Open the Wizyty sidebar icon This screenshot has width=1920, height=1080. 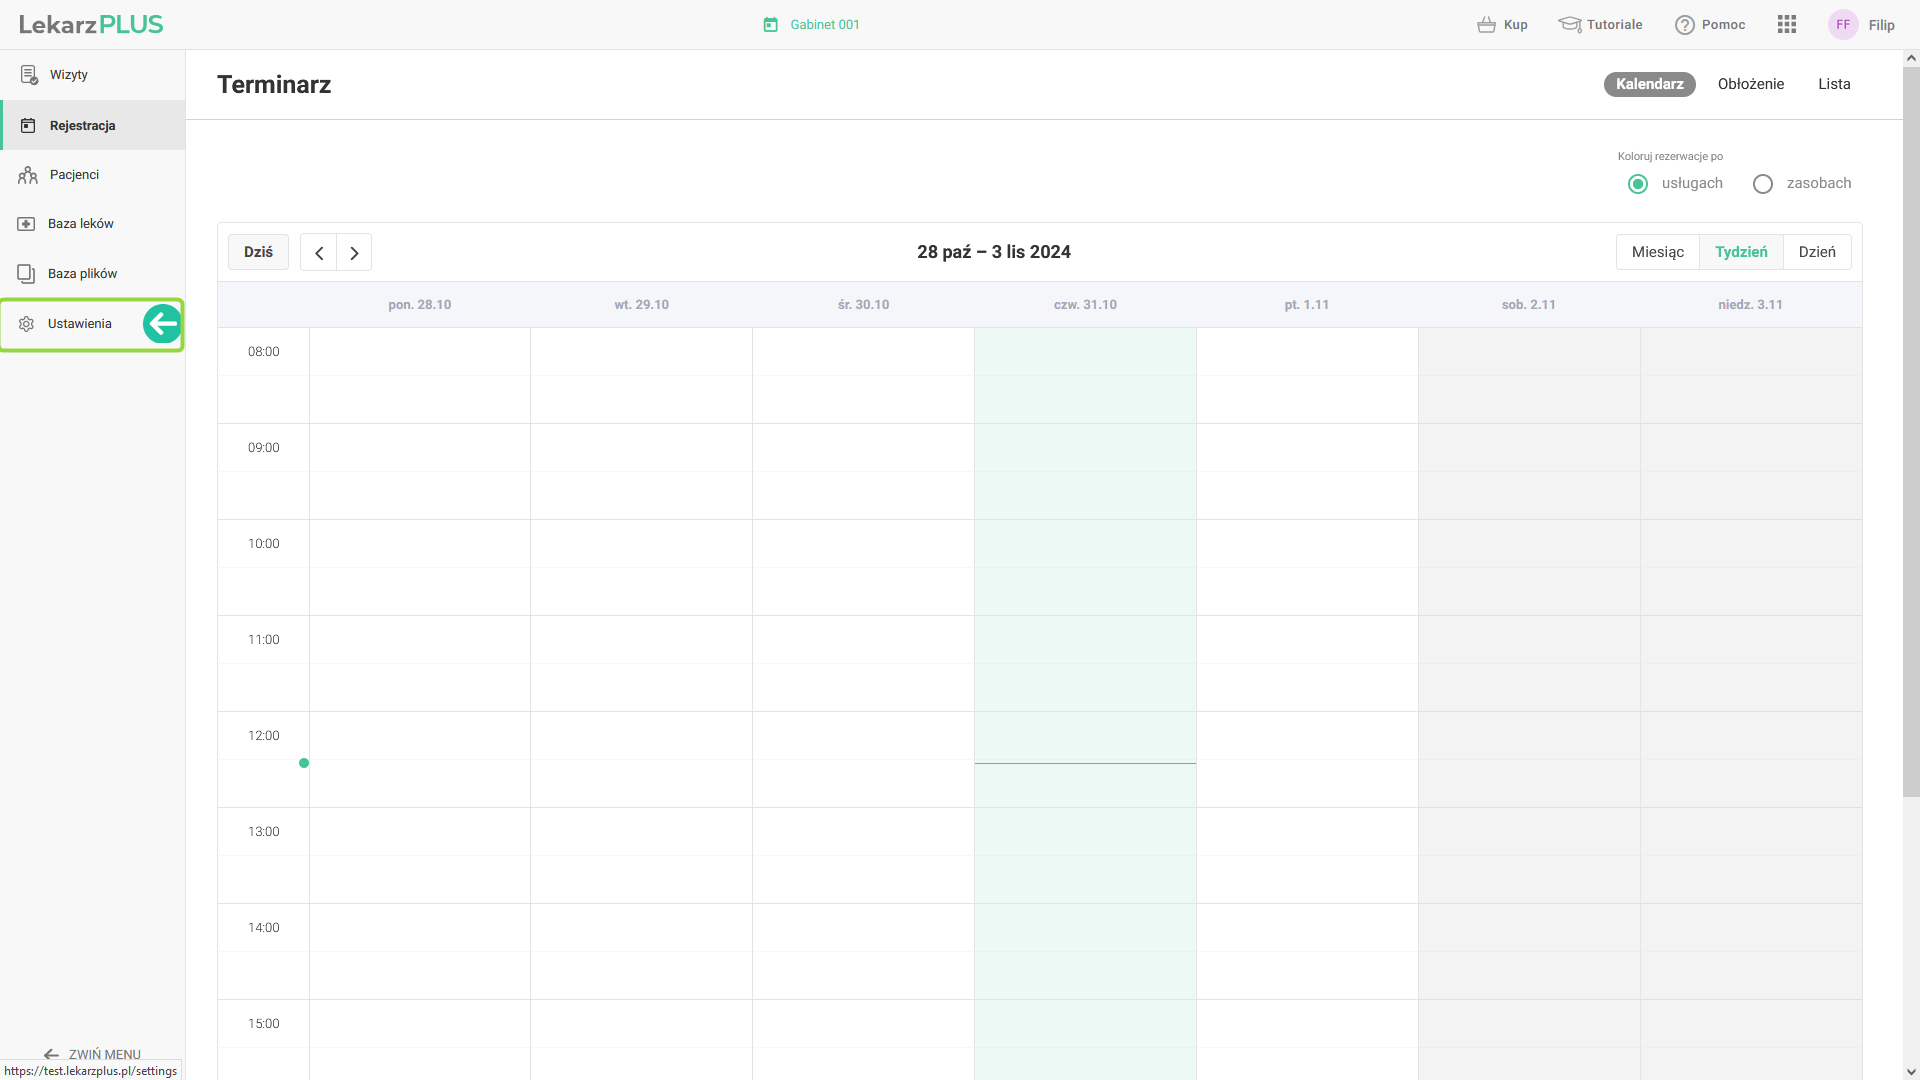click(29, 75)
